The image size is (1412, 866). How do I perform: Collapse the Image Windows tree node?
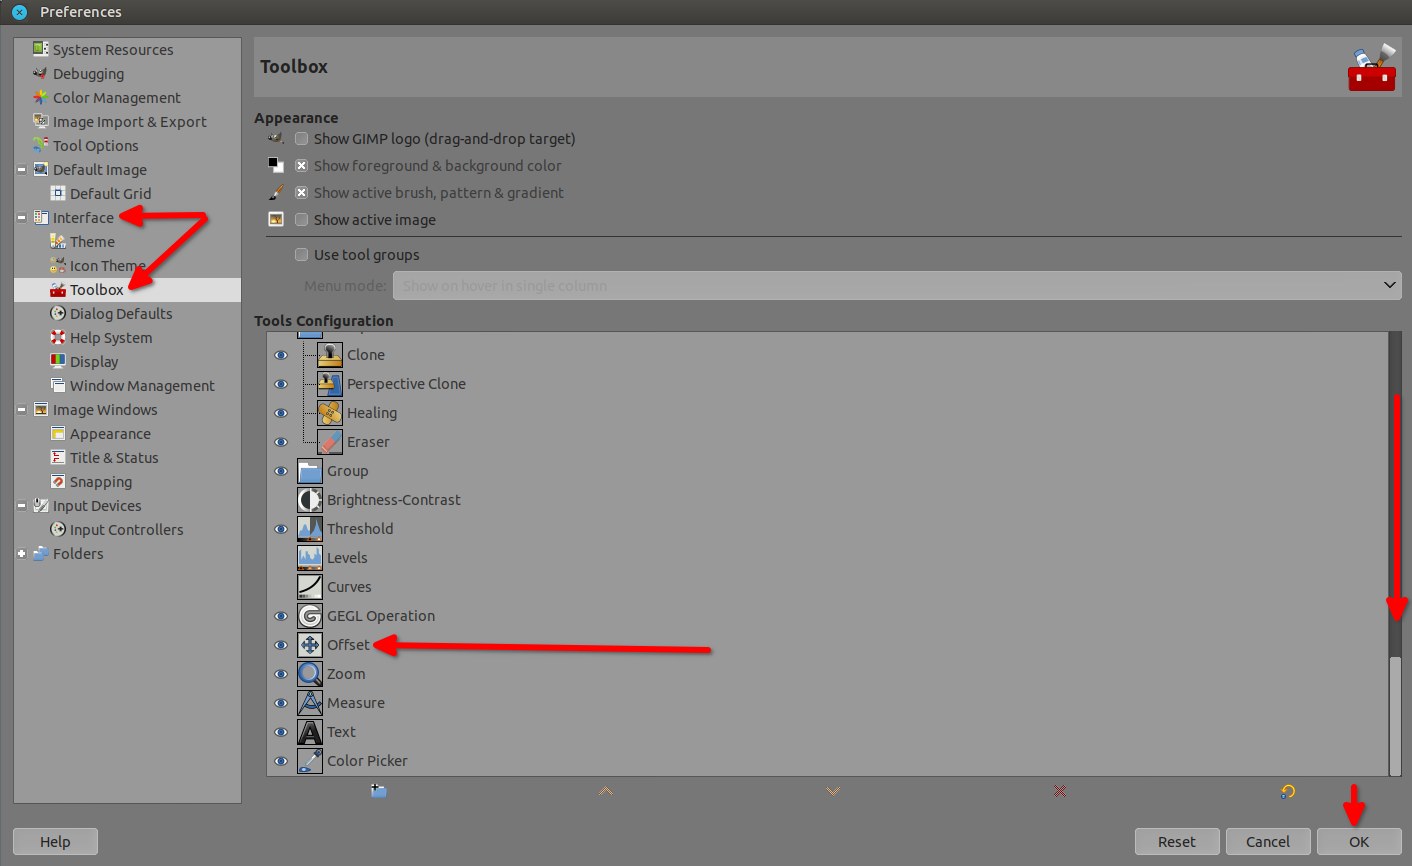click(x=21, y=410)
